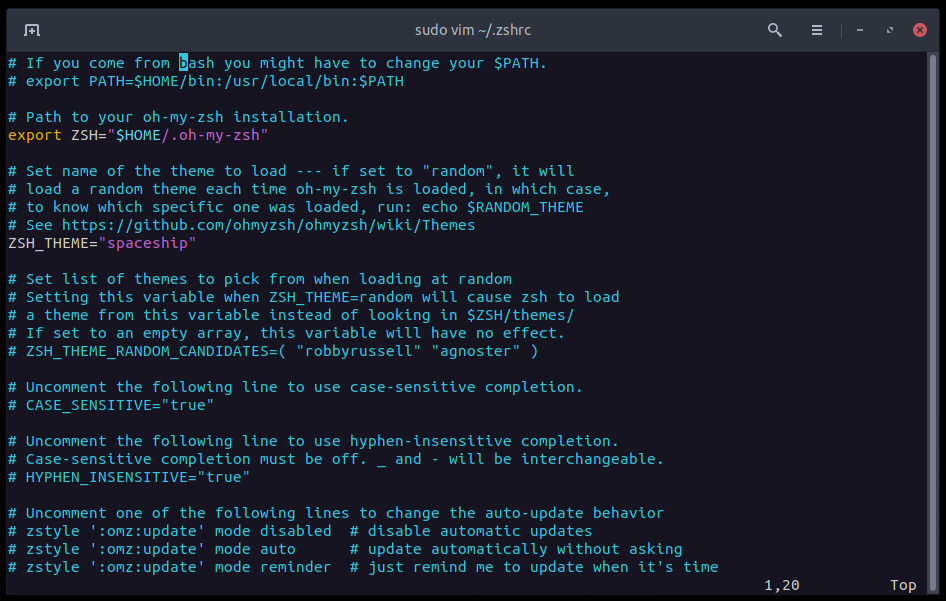Click the minimize dash icon
Viewport: 946px width, 601px height.
[859, 30]
